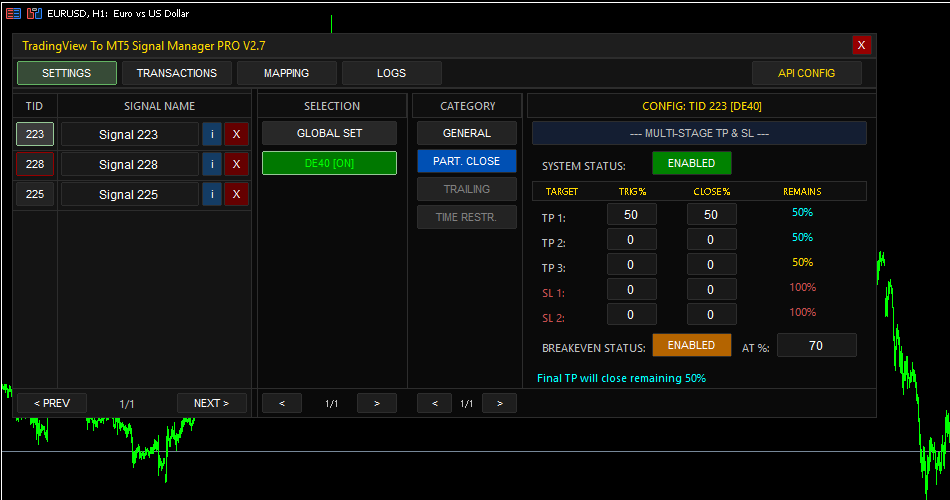Edit SL 1 trigger percent field

pos(631,289)
